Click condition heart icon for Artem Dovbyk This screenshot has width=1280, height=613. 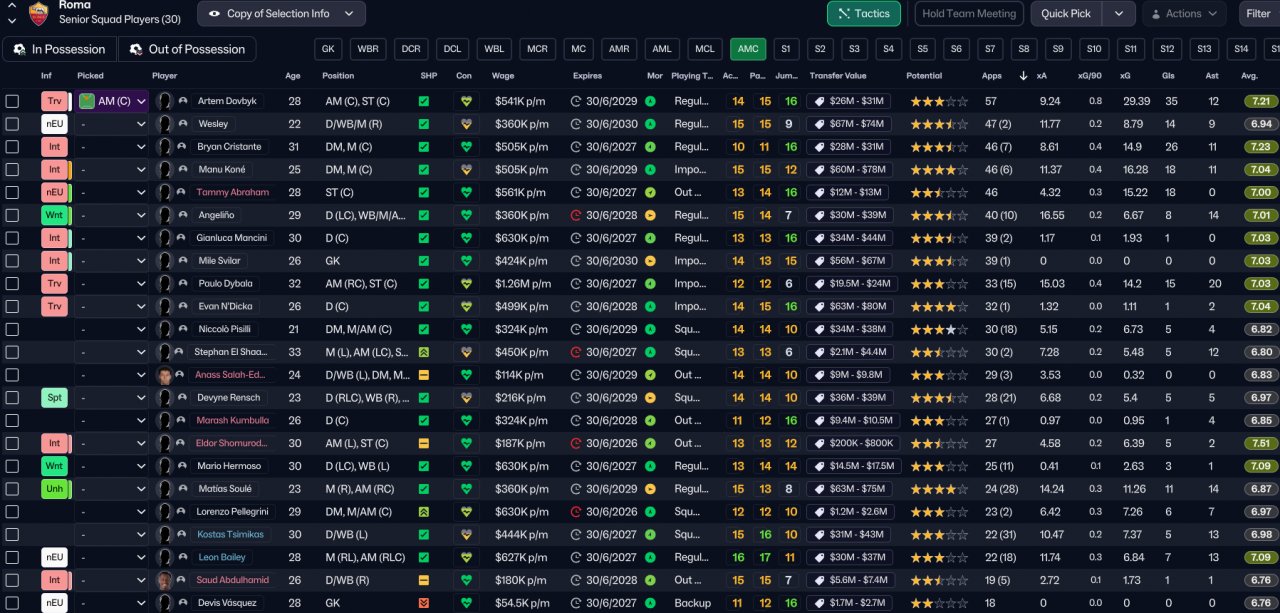465,101
